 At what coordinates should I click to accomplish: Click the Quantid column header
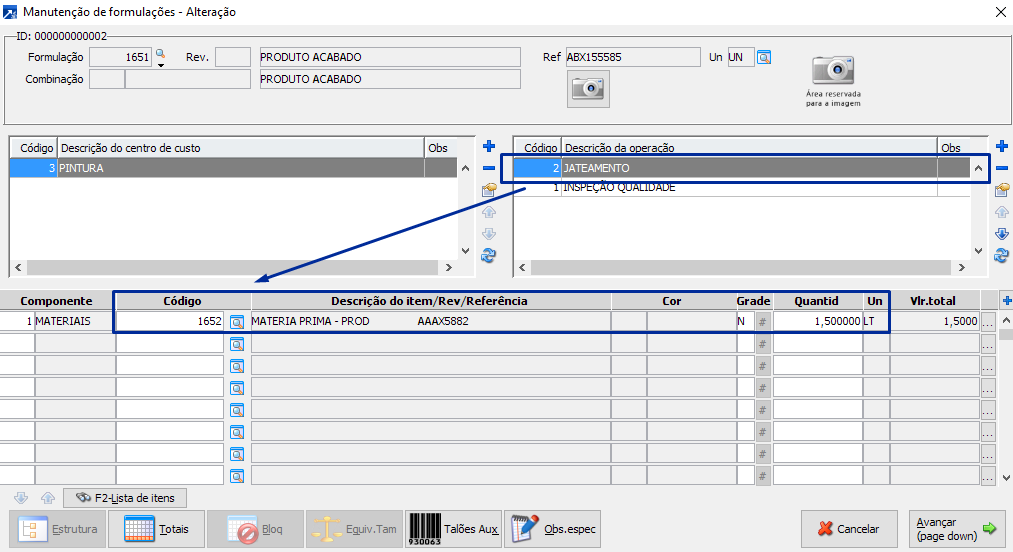pos(819,301)
